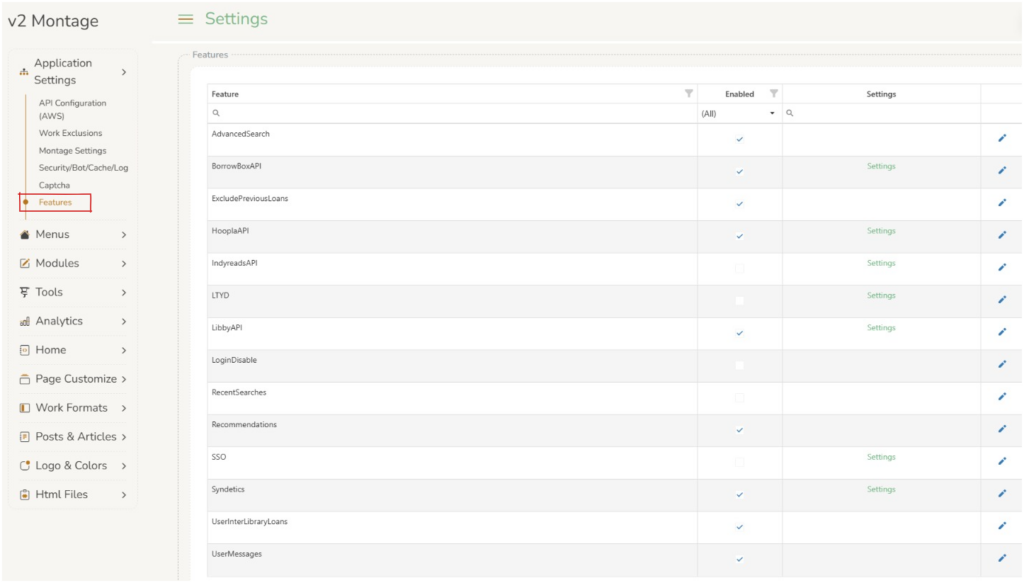Click the hamburger menu icon beside Settings

point(185,19)
